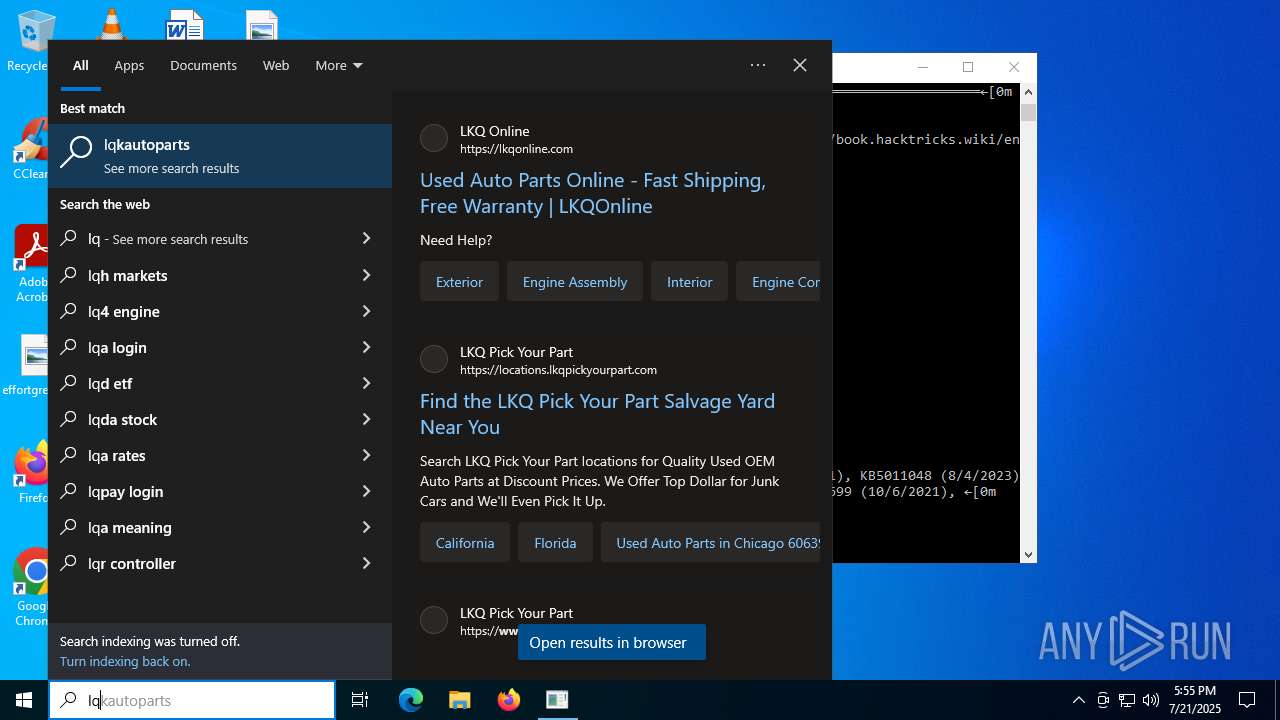Expand the arrow next to 'lqpay login'
1280x720 pixels.
point(366,491)
